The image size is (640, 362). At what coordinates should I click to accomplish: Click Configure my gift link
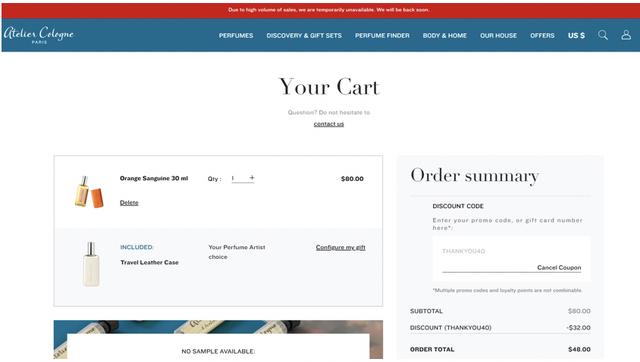[x=340, y=247]
